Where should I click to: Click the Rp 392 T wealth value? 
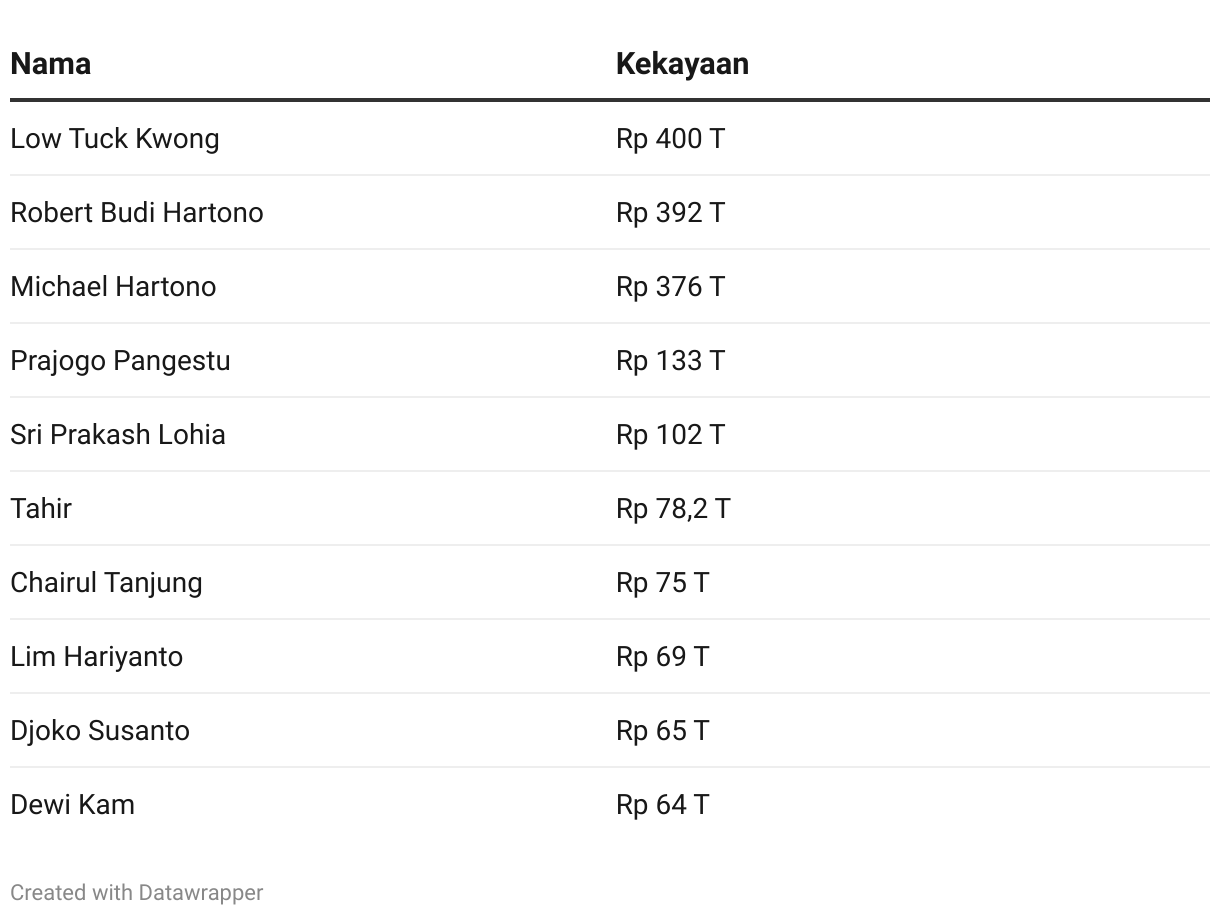[x=670, y=212]
